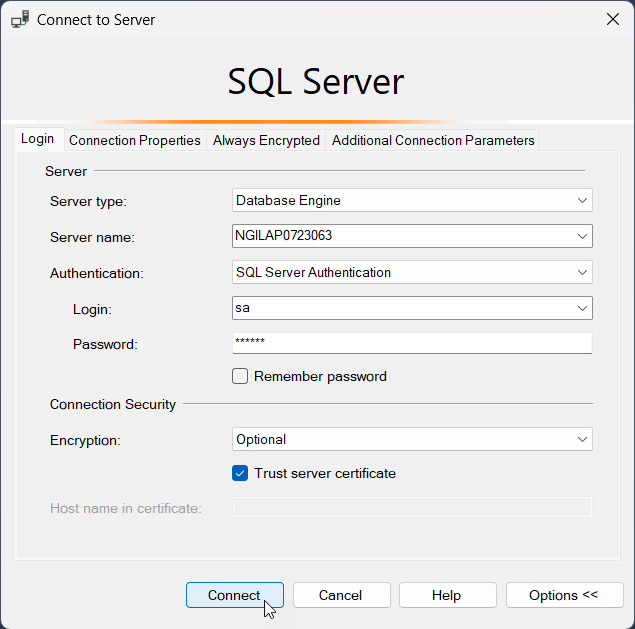635x629 pixels.
Task: Click the Connect to Server window icon
Action: point(20,19)
